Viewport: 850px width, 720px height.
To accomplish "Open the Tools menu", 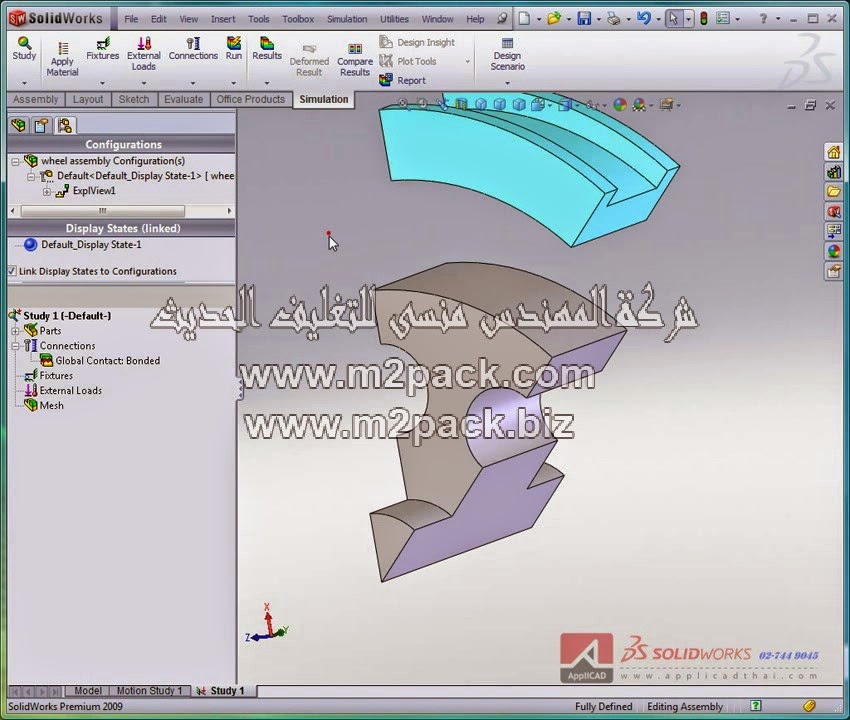I will [x=259, y=19].
